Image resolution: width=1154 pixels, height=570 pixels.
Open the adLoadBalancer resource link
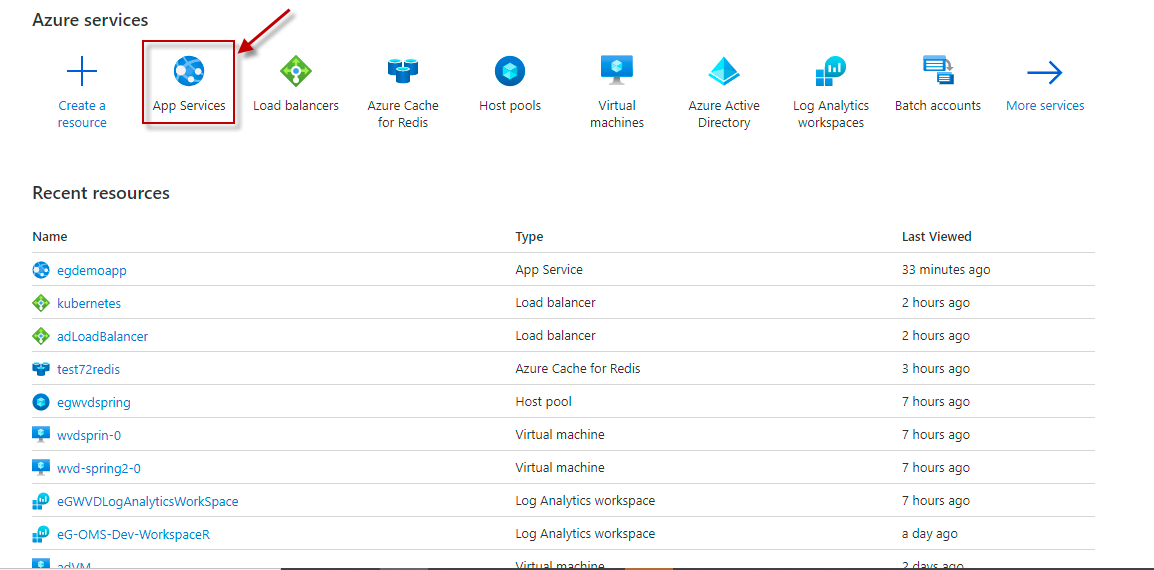tap(102, 336)
